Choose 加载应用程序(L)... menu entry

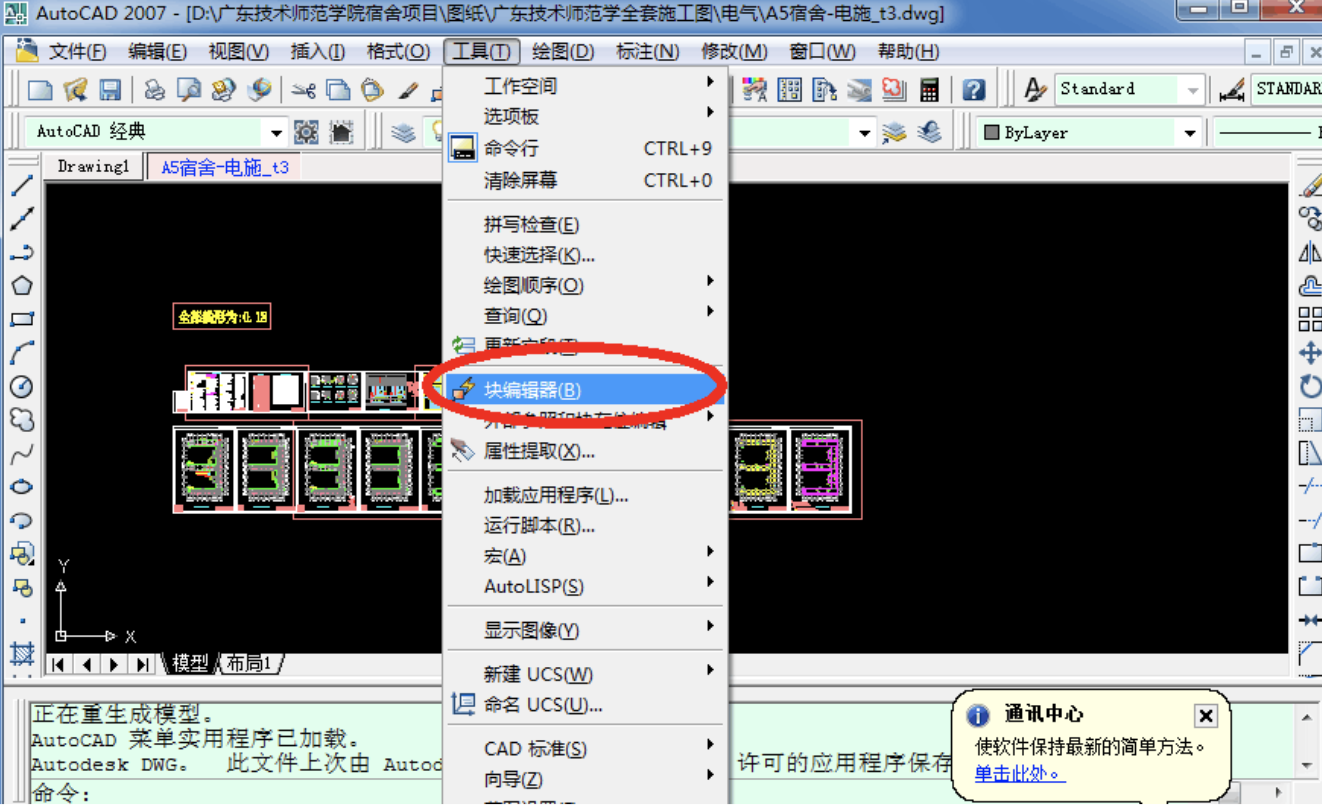coord(585,495)
